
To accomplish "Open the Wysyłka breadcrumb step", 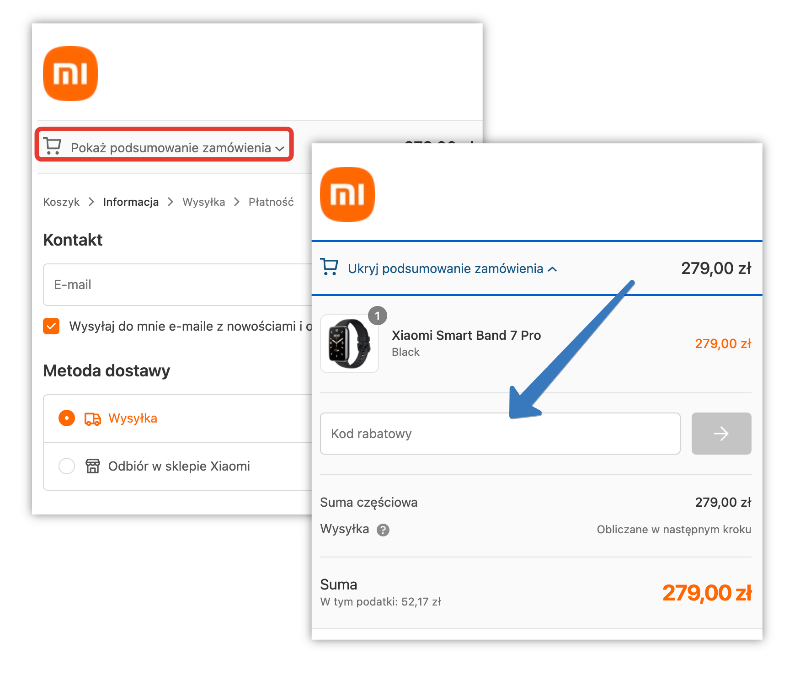I will tap(203, 202).
